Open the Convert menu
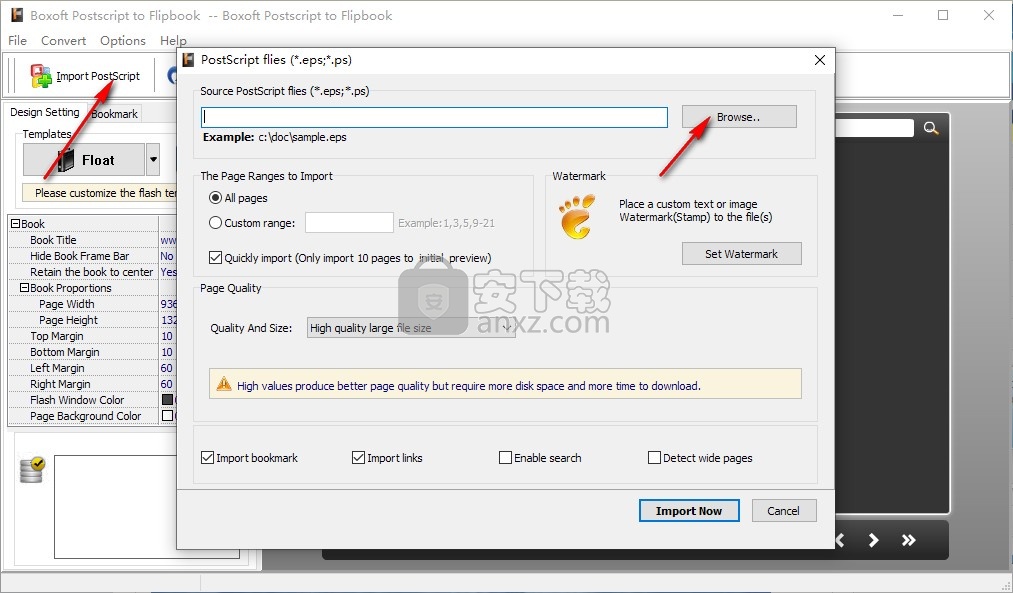Viewport: 1013px width, 593px height. coord(63,41)
